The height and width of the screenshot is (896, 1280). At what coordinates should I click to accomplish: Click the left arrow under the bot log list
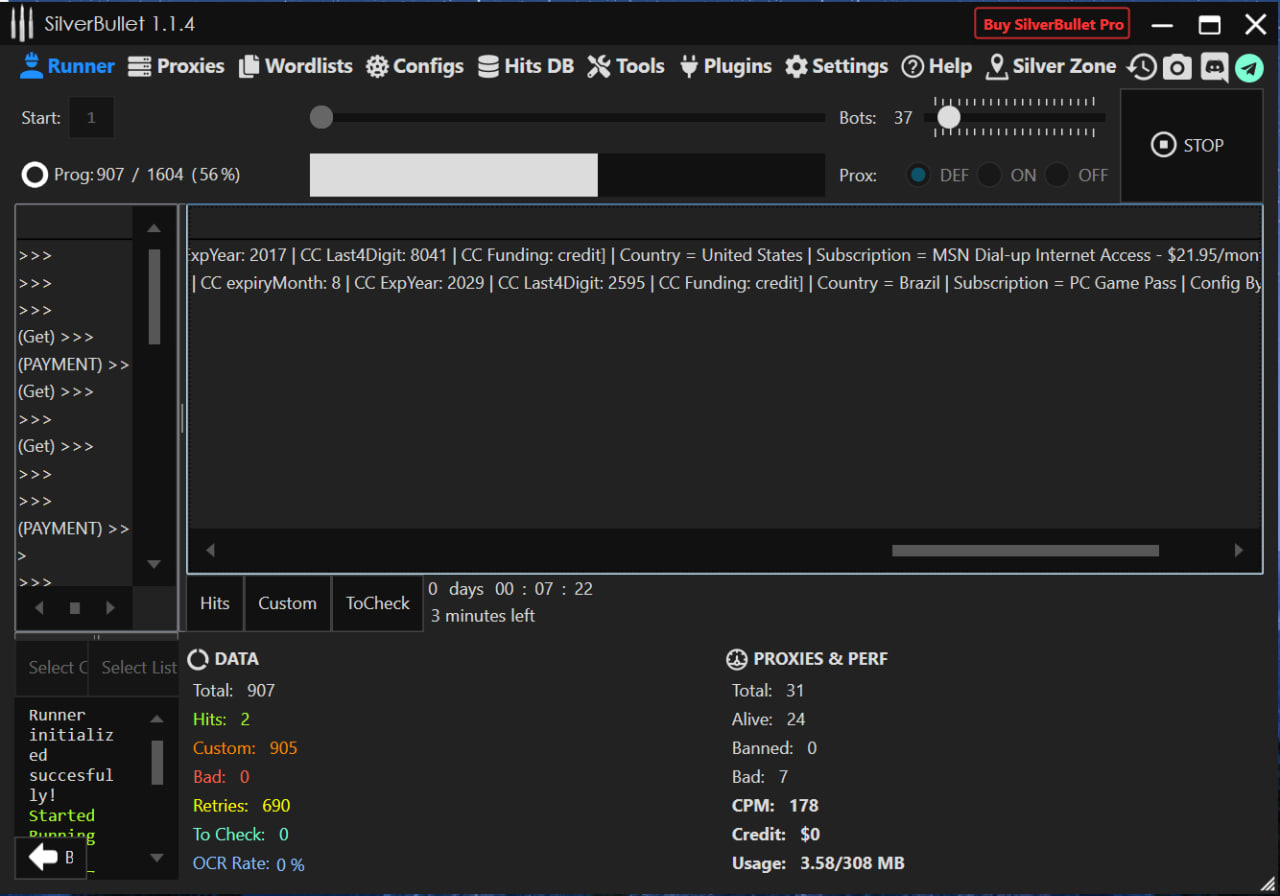tap(39, 608)
